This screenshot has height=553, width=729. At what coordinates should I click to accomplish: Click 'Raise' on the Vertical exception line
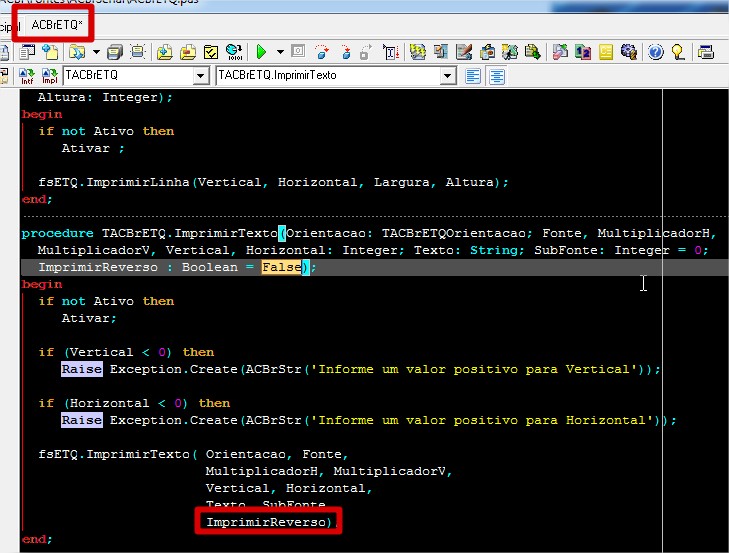[x=82, y=369]
